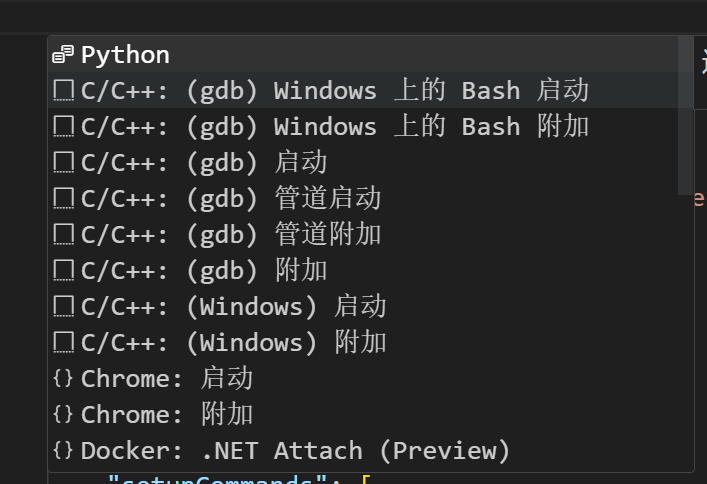Click the Python snippet icon
Viewport: 707px width, 484px height.
click(x=63, y=55)
